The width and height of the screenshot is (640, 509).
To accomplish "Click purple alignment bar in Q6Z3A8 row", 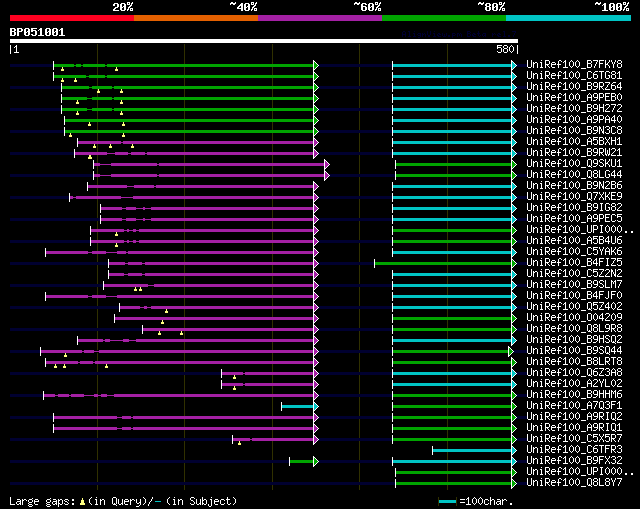I will coord(270,373).
